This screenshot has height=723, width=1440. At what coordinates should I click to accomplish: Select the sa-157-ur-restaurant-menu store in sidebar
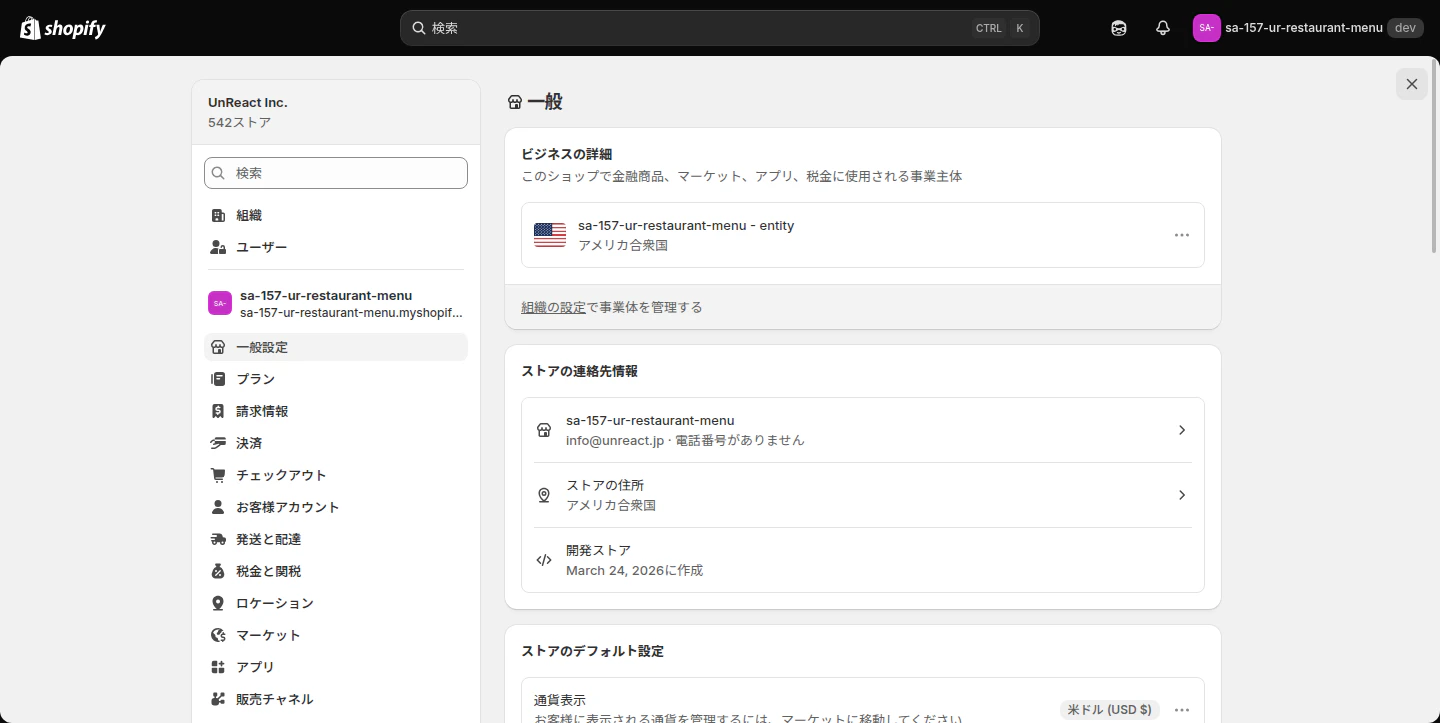click(336, 303)
